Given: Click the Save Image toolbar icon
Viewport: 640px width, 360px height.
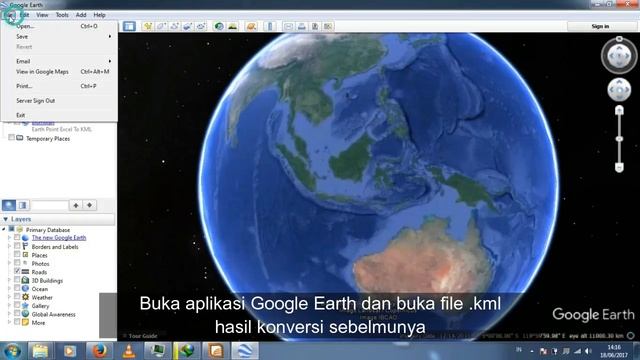Looking at the screenshot, I should point(315,26).
